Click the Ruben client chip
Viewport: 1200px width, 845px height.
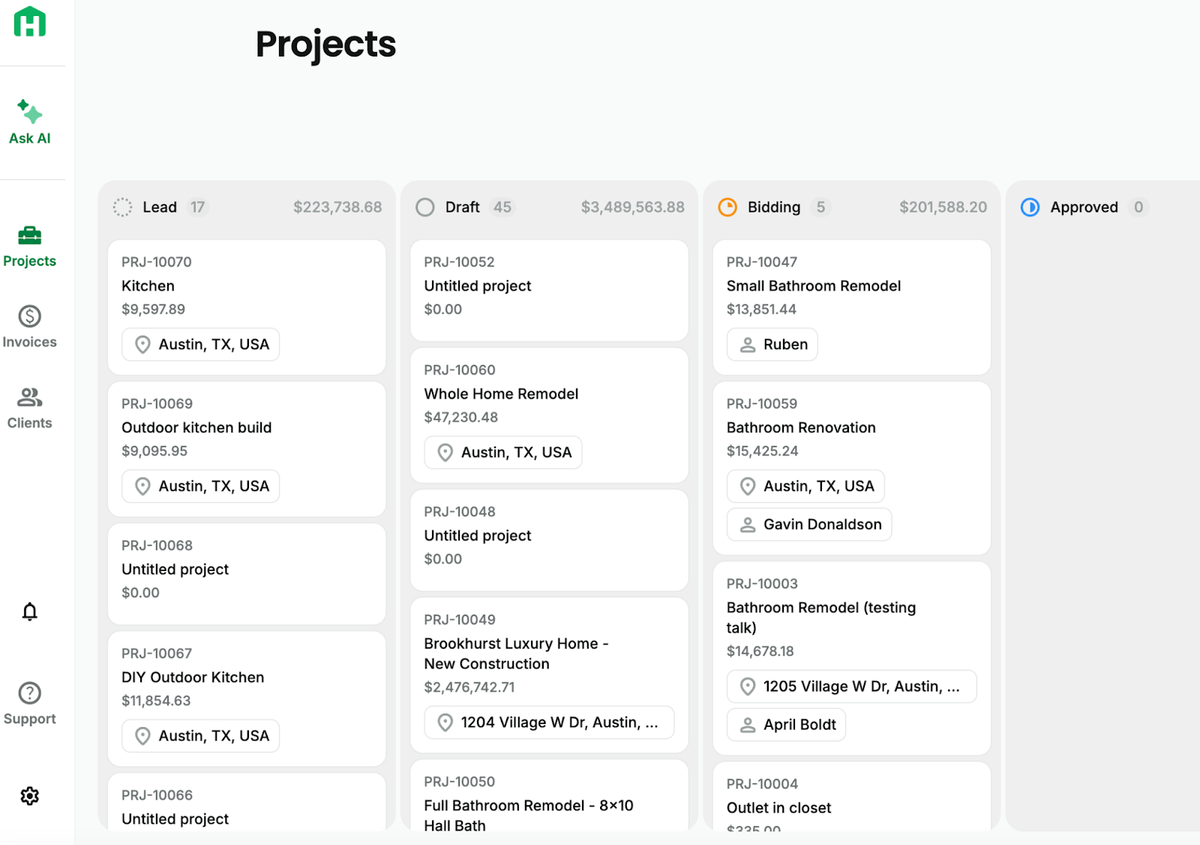(x=772, y=344)
